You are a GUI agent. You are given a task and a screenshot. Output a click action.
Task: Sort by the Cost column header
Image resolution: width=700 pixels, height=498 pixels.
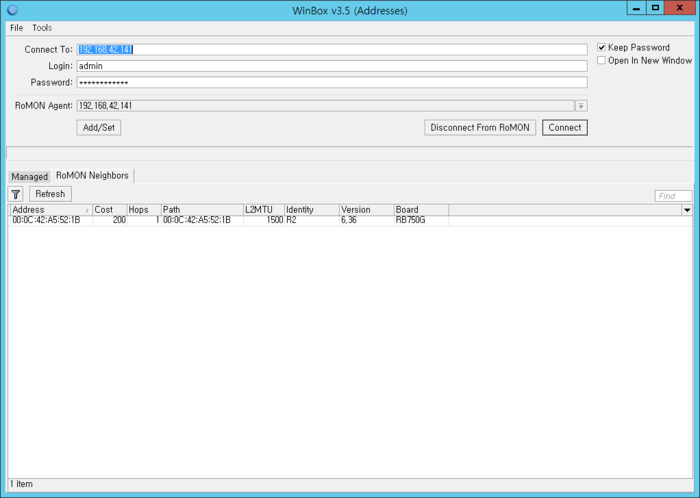[x=109, y=210]
